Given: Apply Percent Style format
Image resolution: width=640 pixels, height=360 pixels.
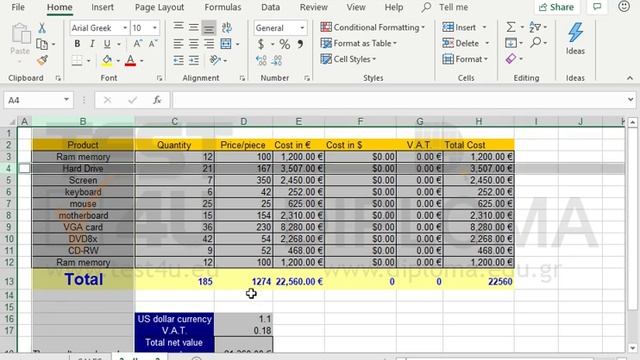Looking at the screenshot, I should point(285,44).
